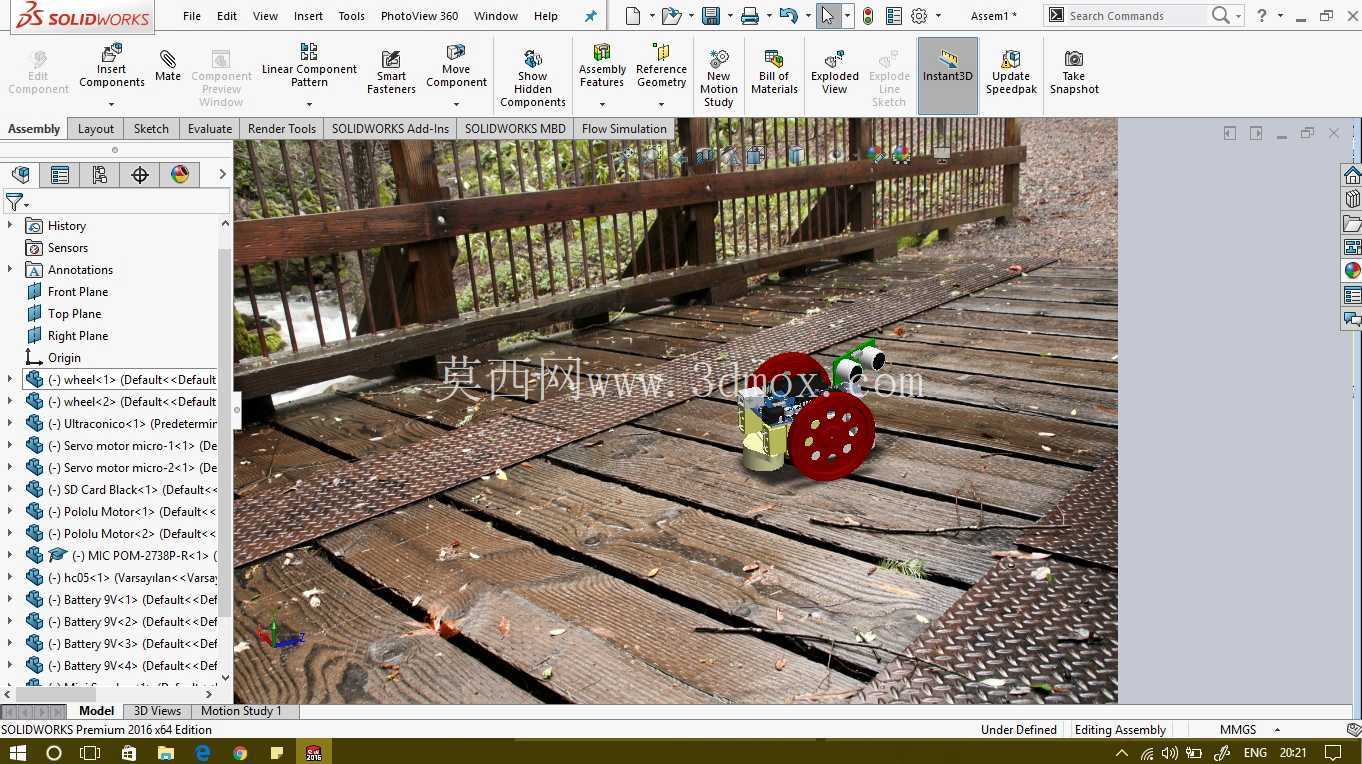Open Assembly Features tool

pyautogui.click(x=602, y=66)
